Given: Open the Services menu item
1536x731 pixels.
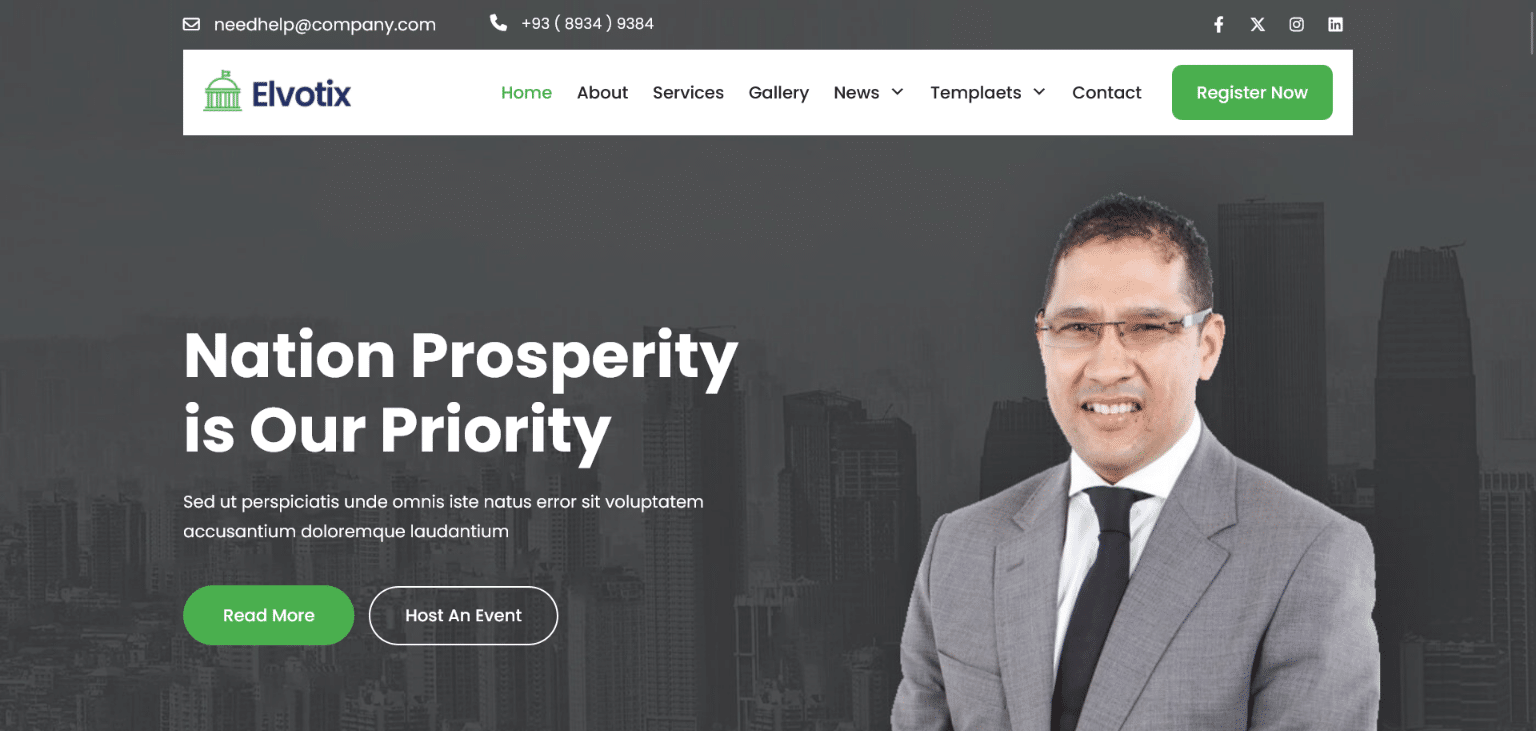Looking at the screenshot, I should point(688,93).
